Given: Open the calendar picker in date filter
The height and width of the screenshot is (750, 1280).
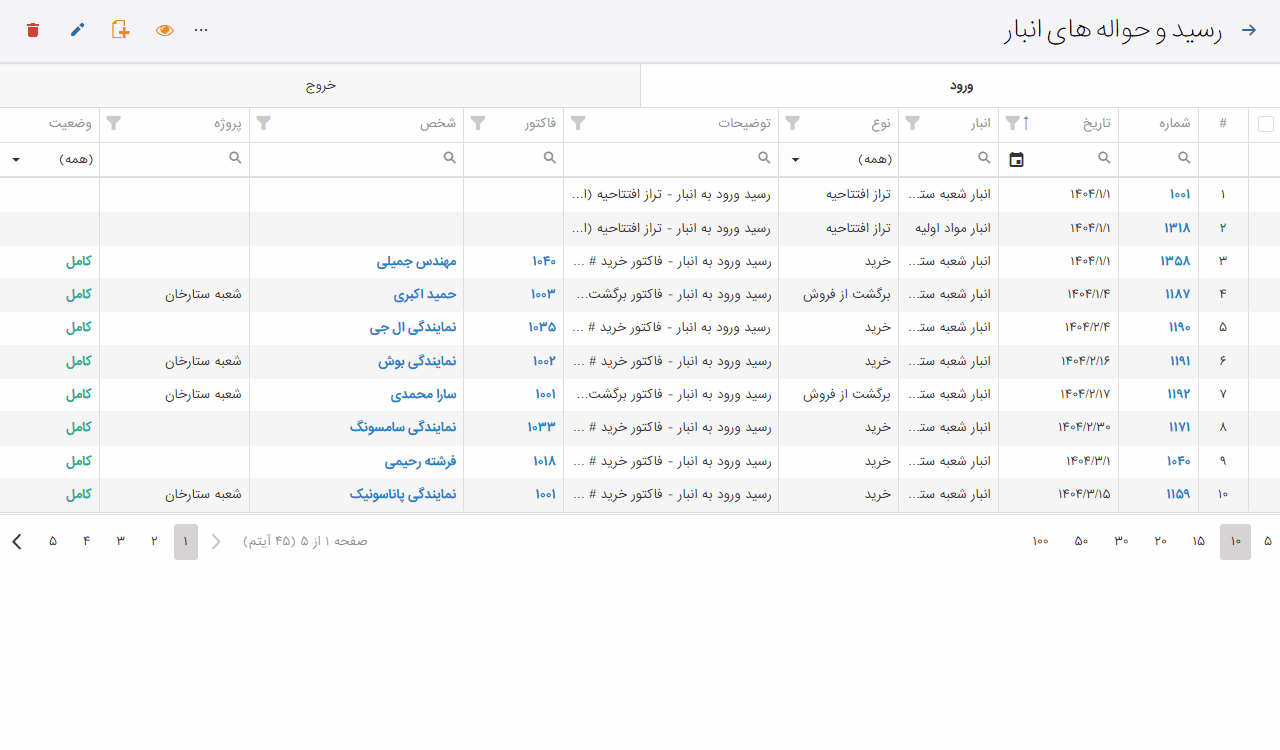Looking at the screenshot, I should (1016, 159).
